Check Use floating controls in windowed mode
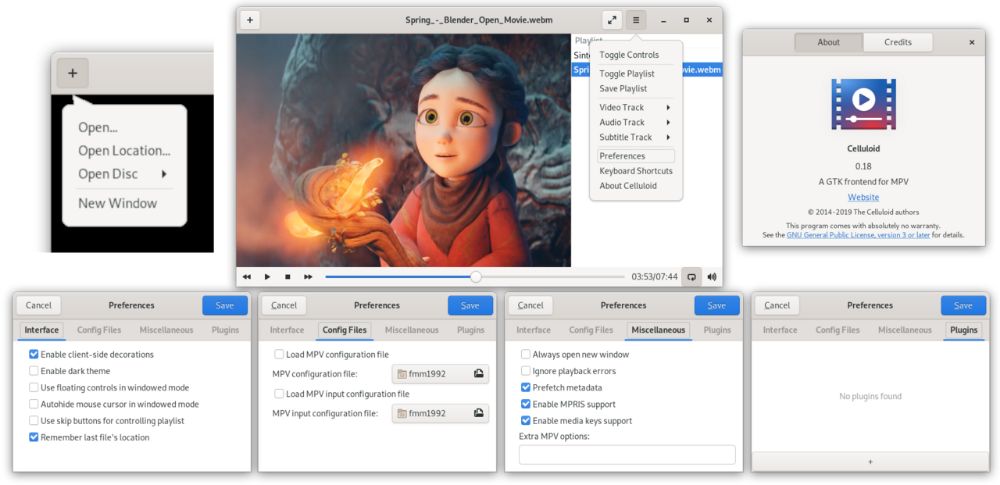This screenshot has height=485, width=1000. [x=34, y=387]
